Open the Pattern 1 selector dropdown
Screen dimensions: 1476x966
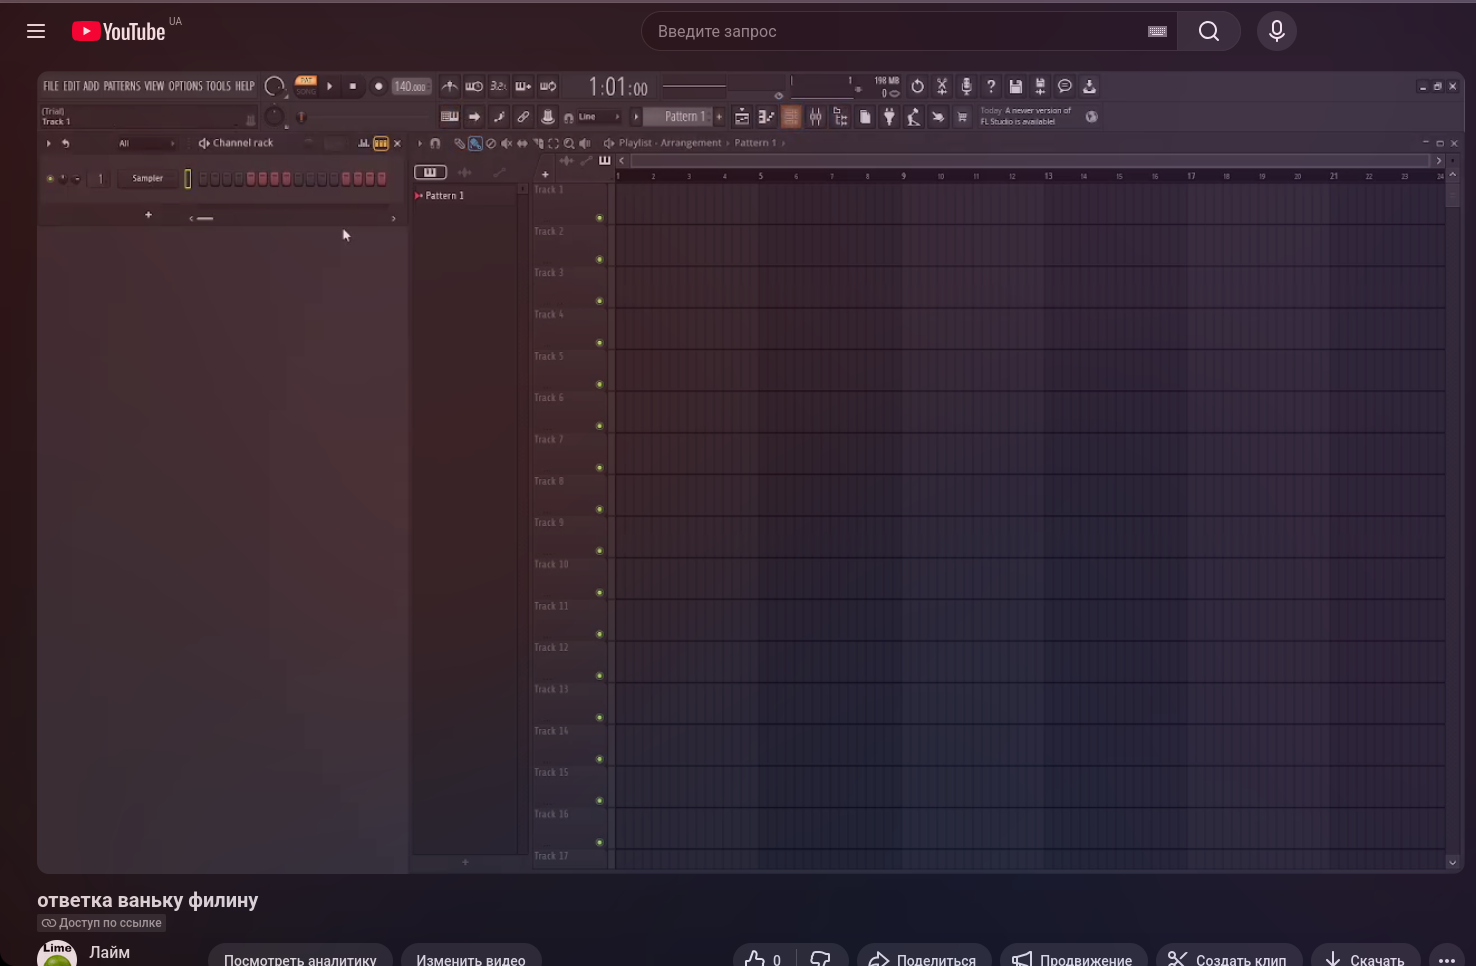coord(684,117)
